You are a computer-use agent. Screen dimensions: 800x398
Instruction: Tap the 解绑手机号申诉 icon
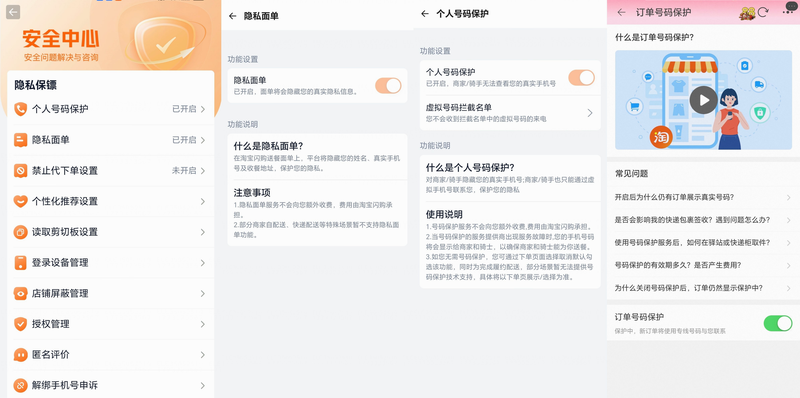[x=20, y=385]
